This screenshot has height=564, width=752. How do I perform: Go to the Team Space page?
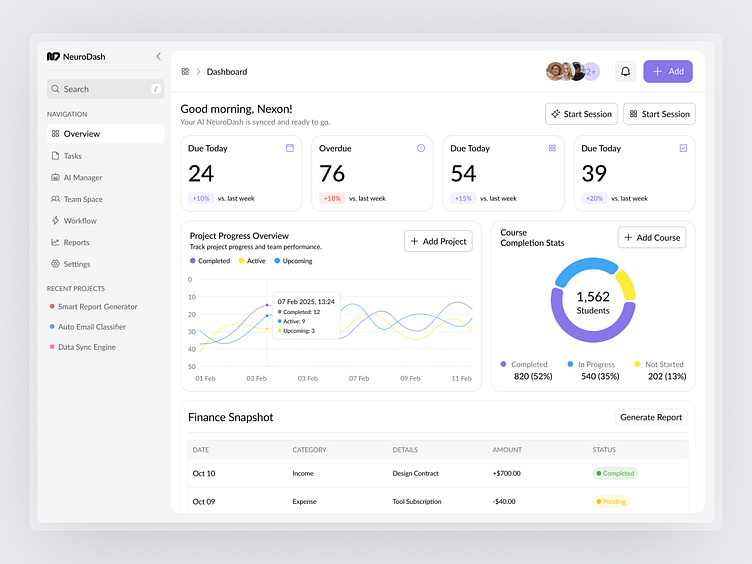[82, 199]
